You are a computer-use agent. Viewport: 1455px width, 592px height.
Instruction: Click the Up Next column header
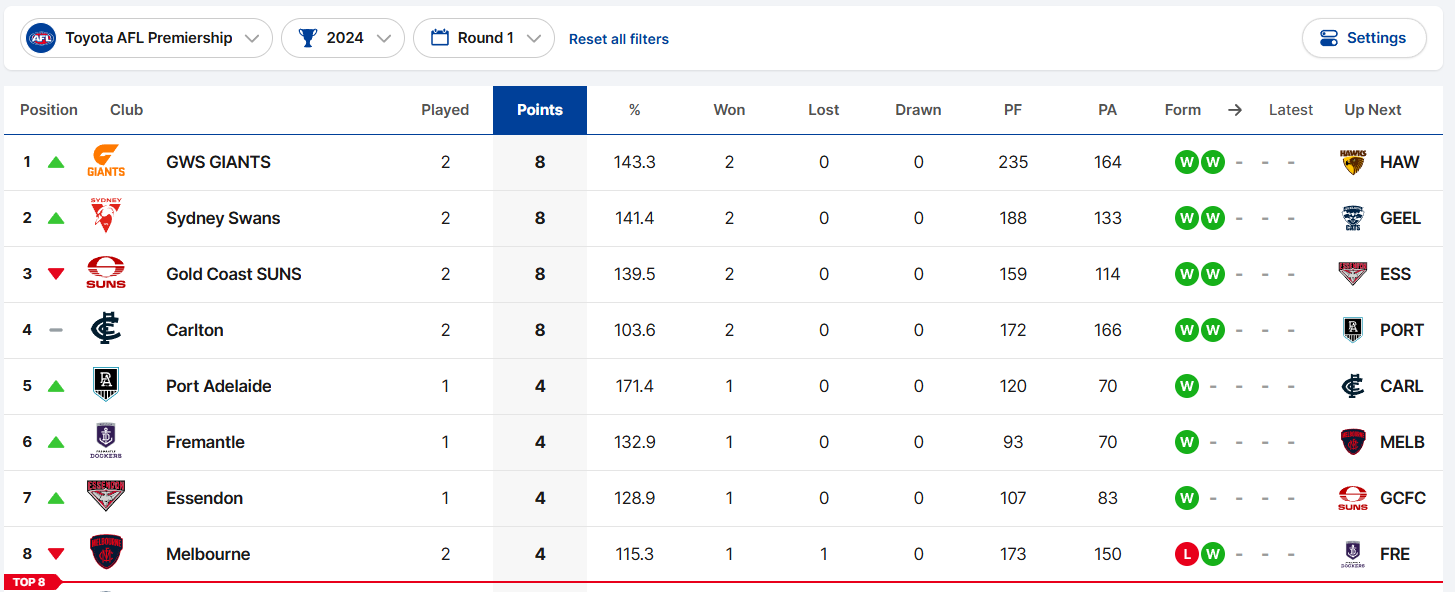(x=1373, y=110)
